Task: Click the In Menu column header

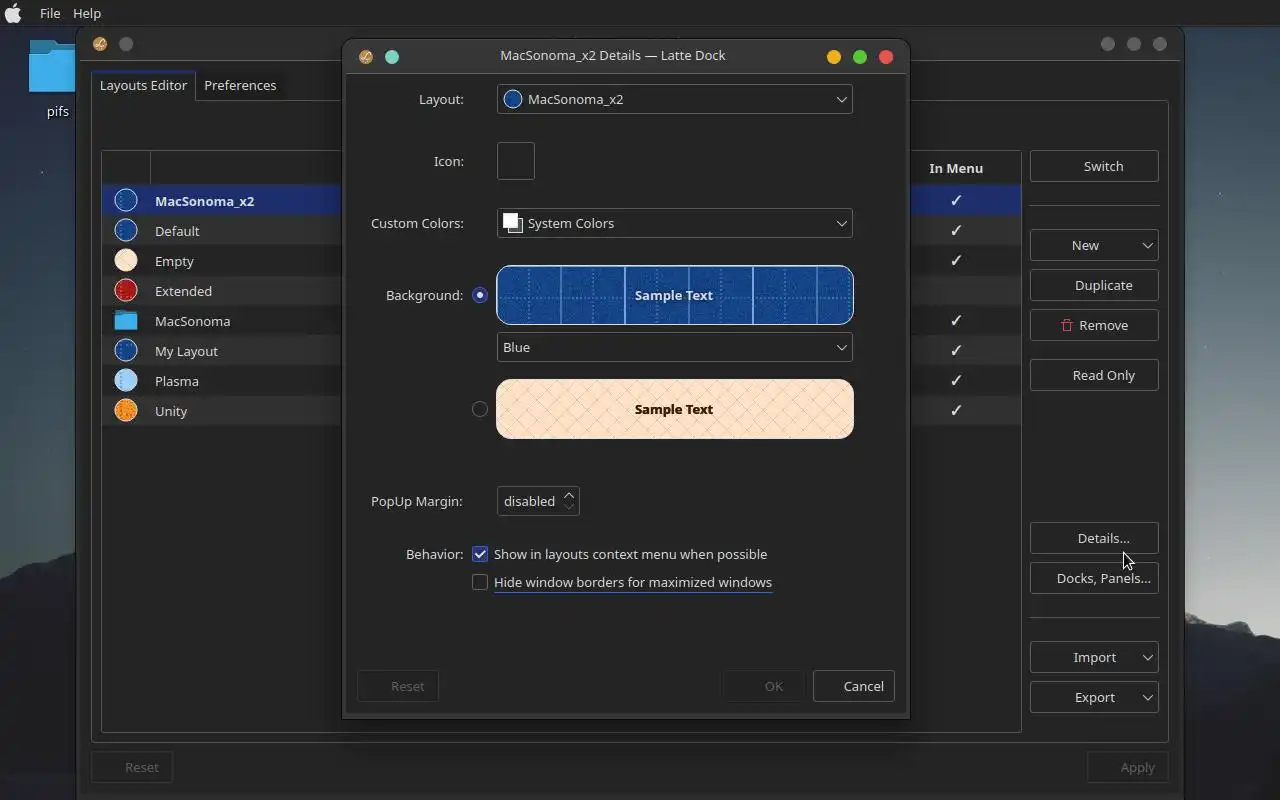Action: 956,168
